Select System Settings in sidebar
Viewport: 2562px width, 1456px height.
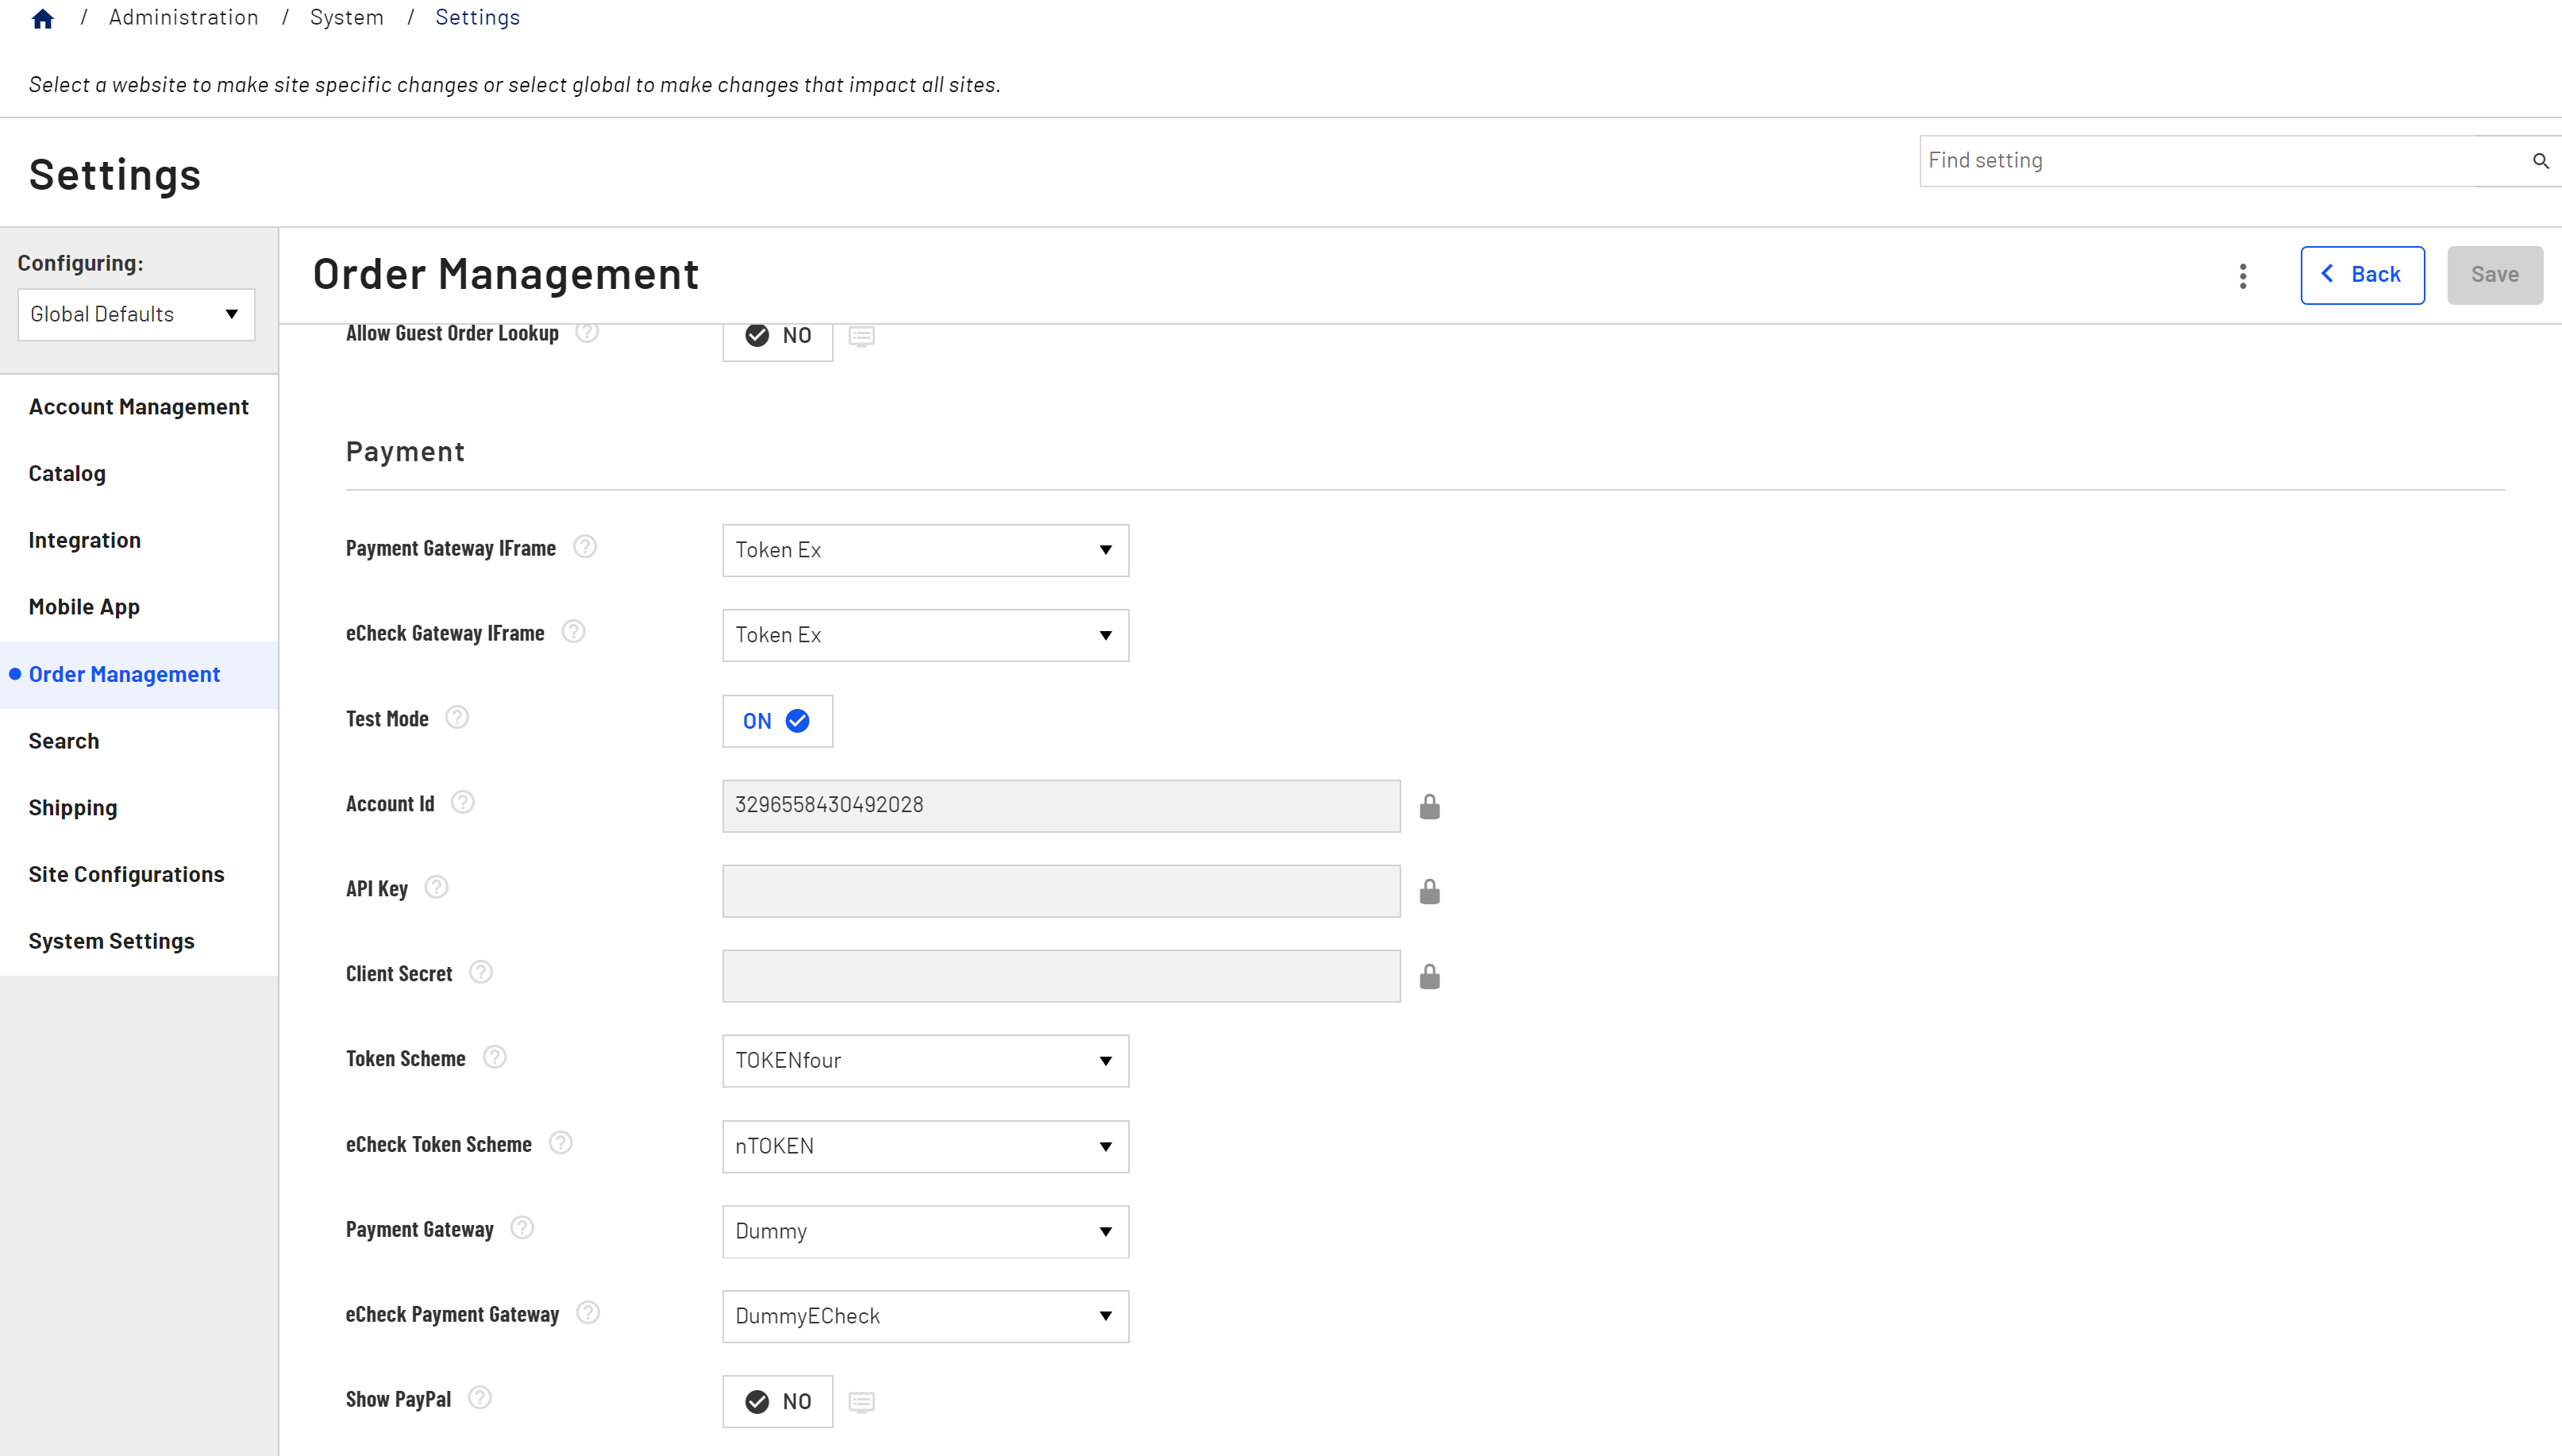(x=139, y=941)
